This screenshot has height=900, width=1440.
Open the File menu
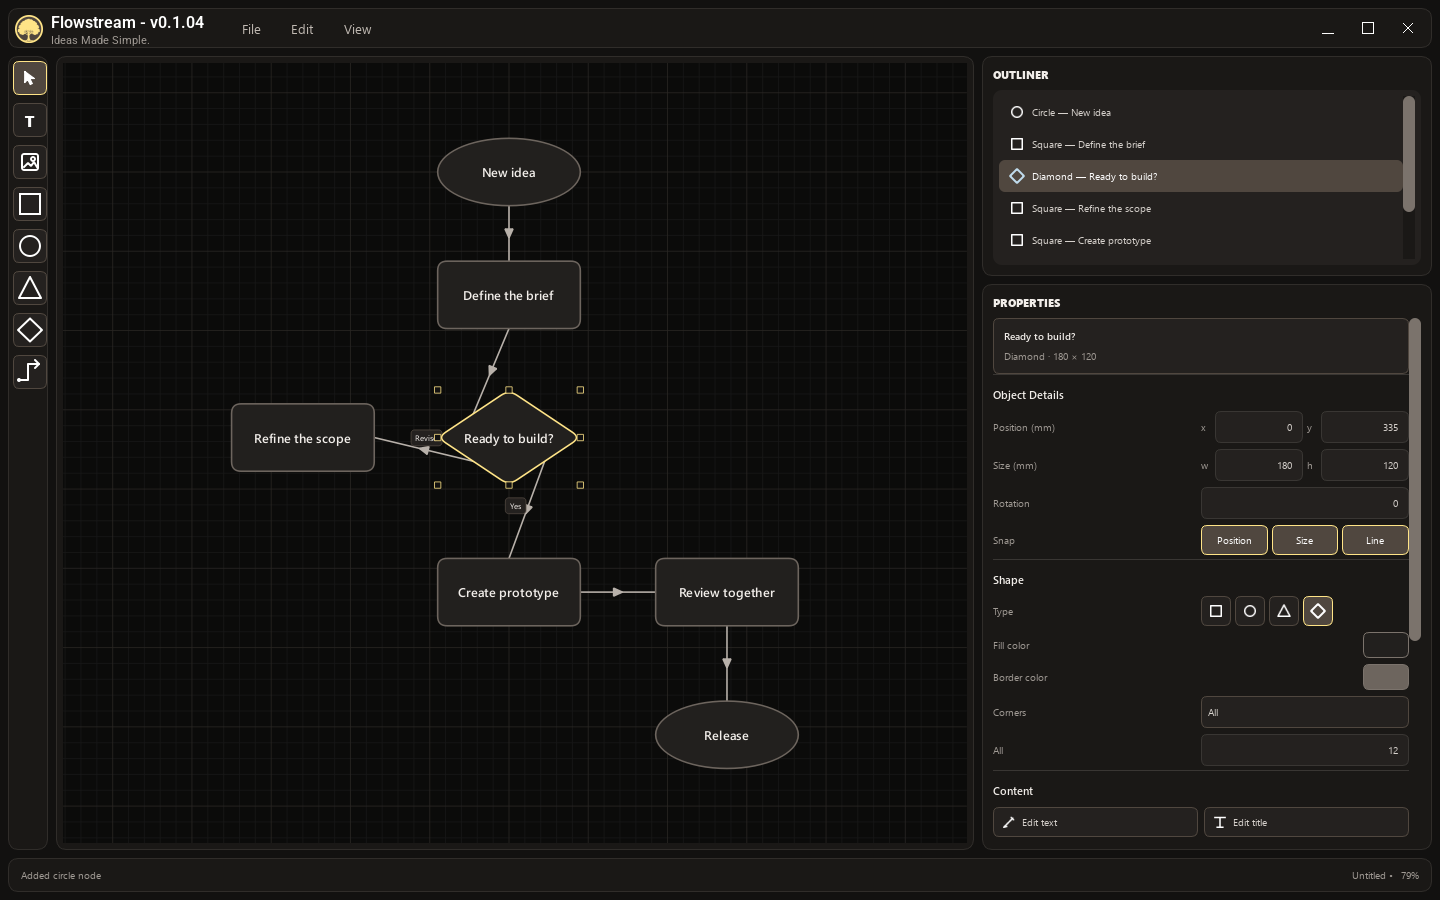coord(251,30)
